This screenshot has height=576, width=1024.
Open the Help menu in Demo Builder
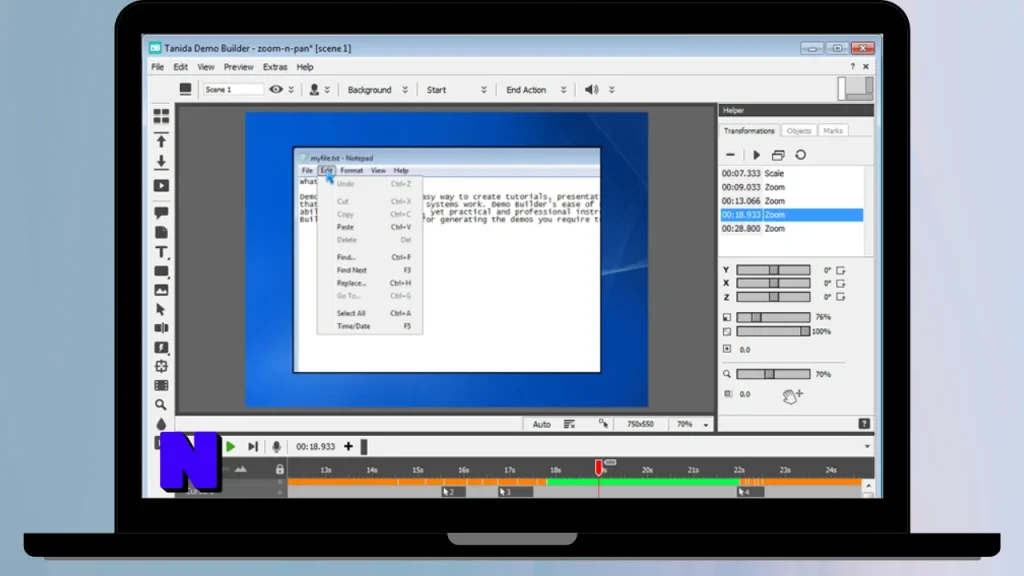(305, 67)
